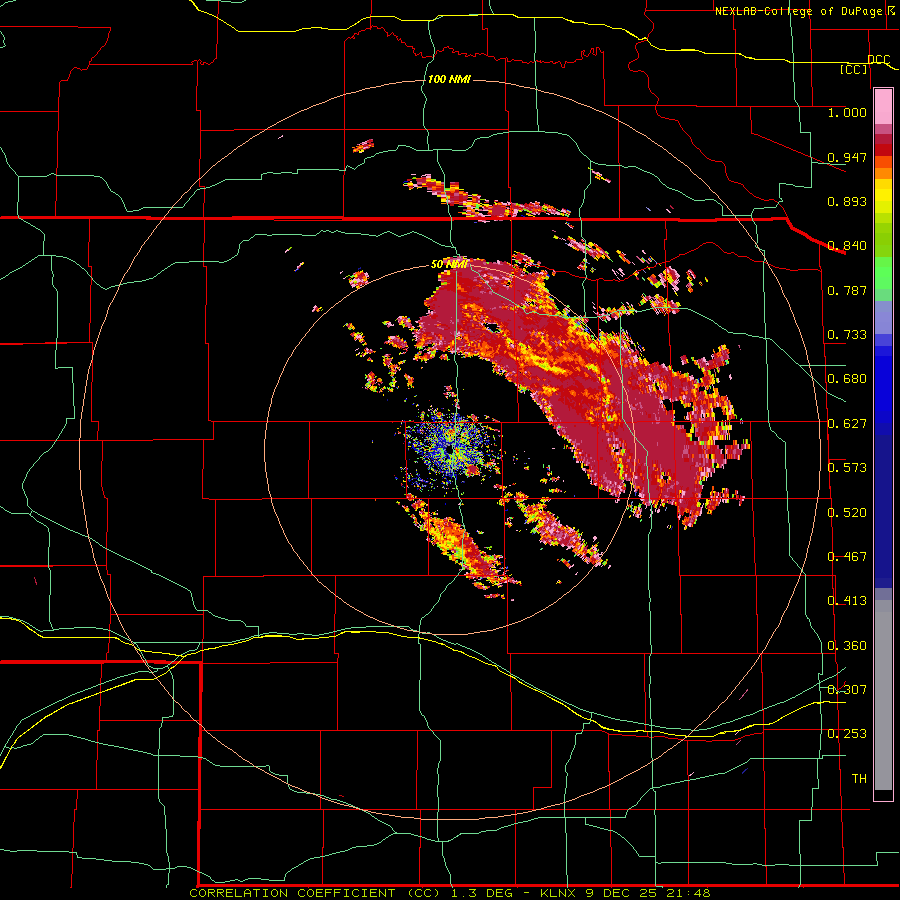Viewport: 900px width, 900px height.
Task: Click the TH label at legend bottom
Action: point(859,779)
